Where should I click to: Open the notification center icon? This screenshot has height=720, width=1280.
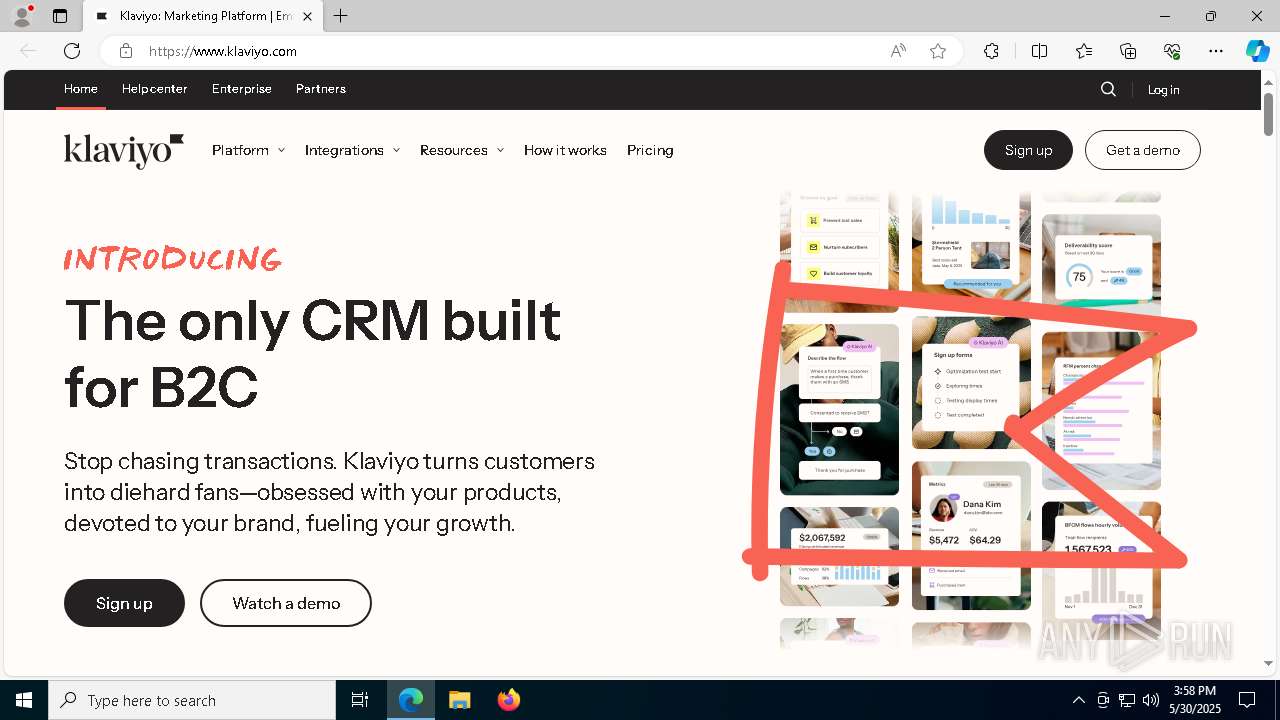coord(1247,700)
